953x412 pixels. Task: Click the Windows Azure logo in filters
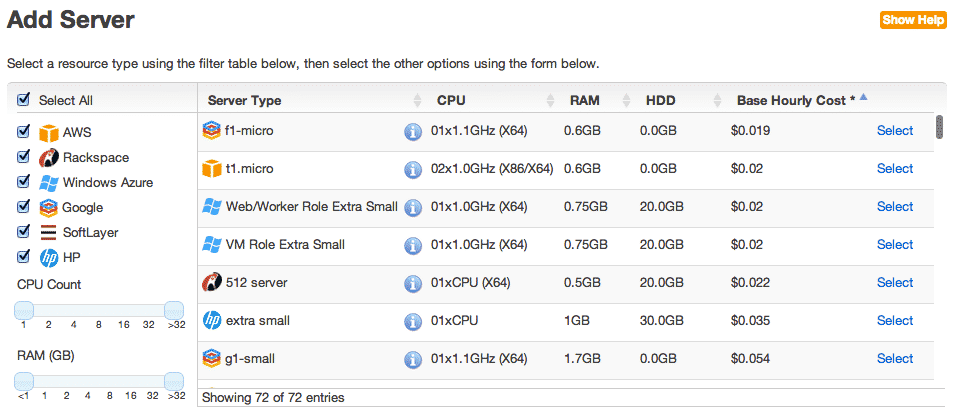point(49,183)
